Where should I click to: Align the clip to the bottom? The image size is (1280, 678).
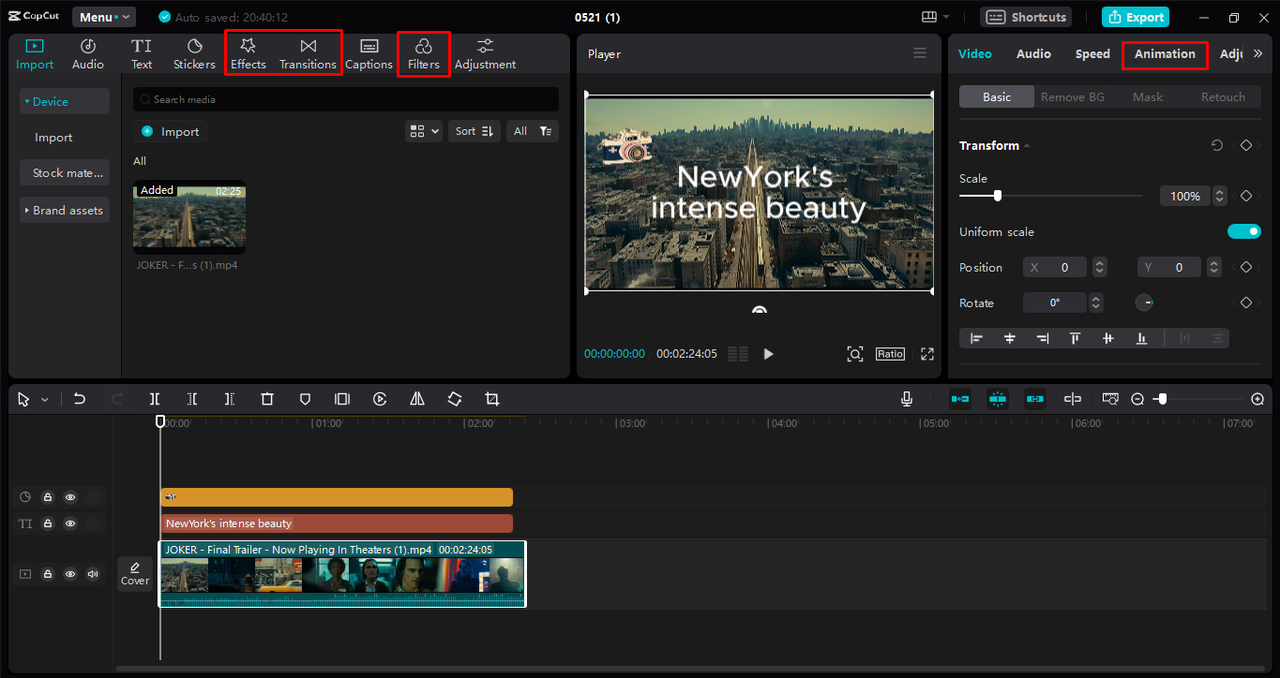(x=1141, y=338)
